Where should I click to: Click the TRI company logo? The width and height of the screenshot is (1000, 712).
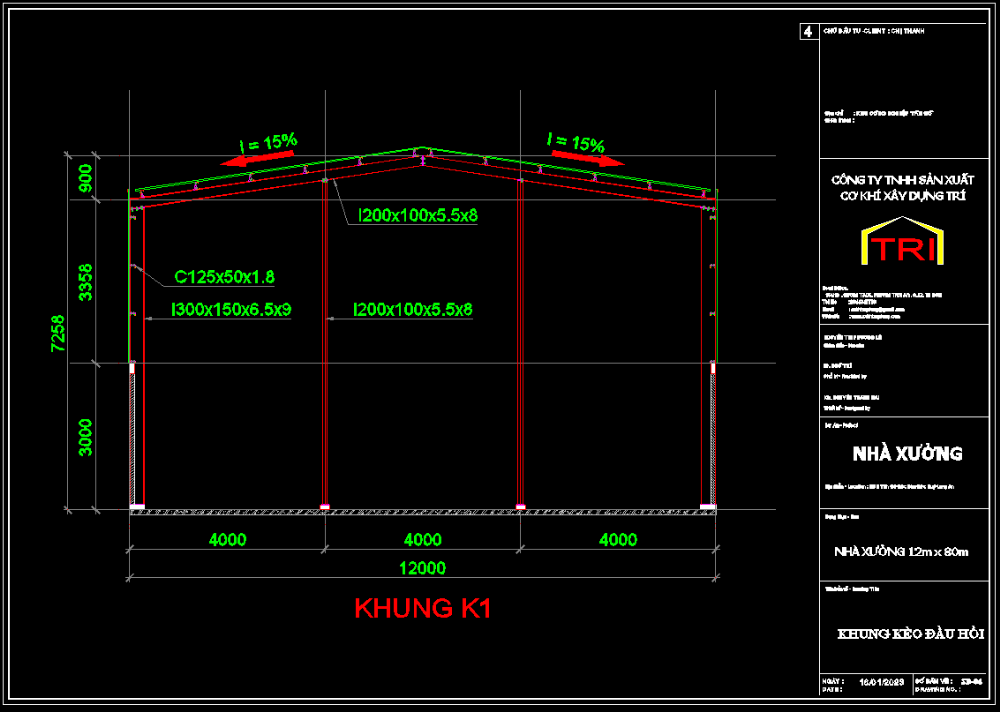(902, 241)
